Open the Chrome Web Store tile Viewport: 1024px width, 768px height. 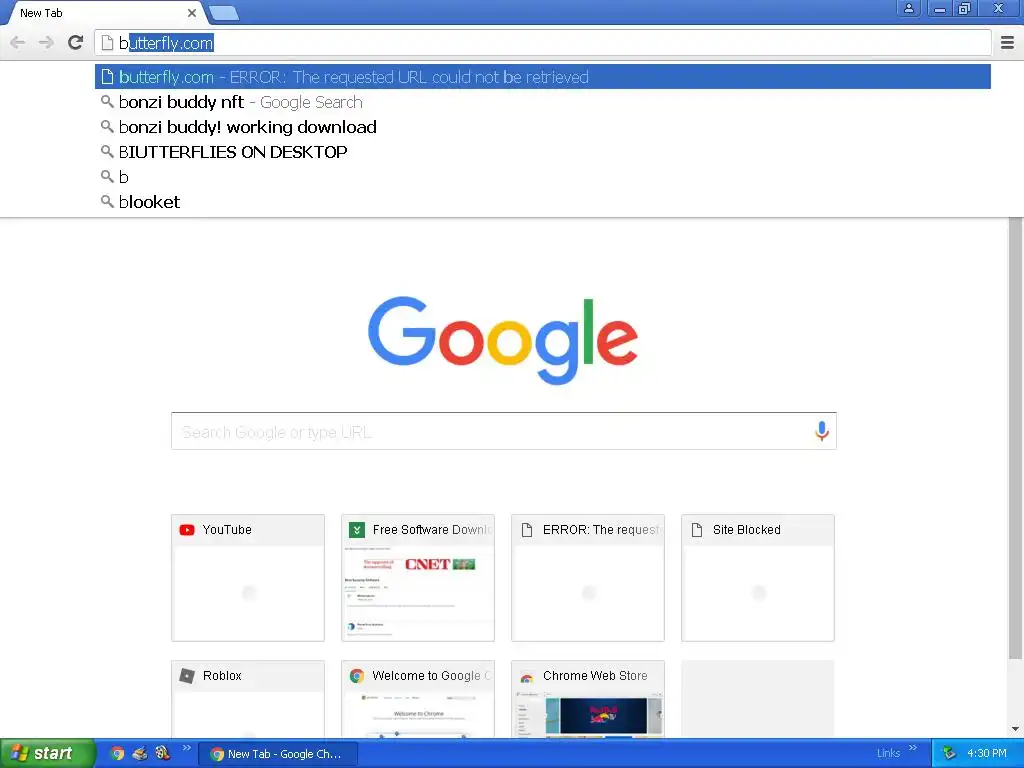pos(588,699)
